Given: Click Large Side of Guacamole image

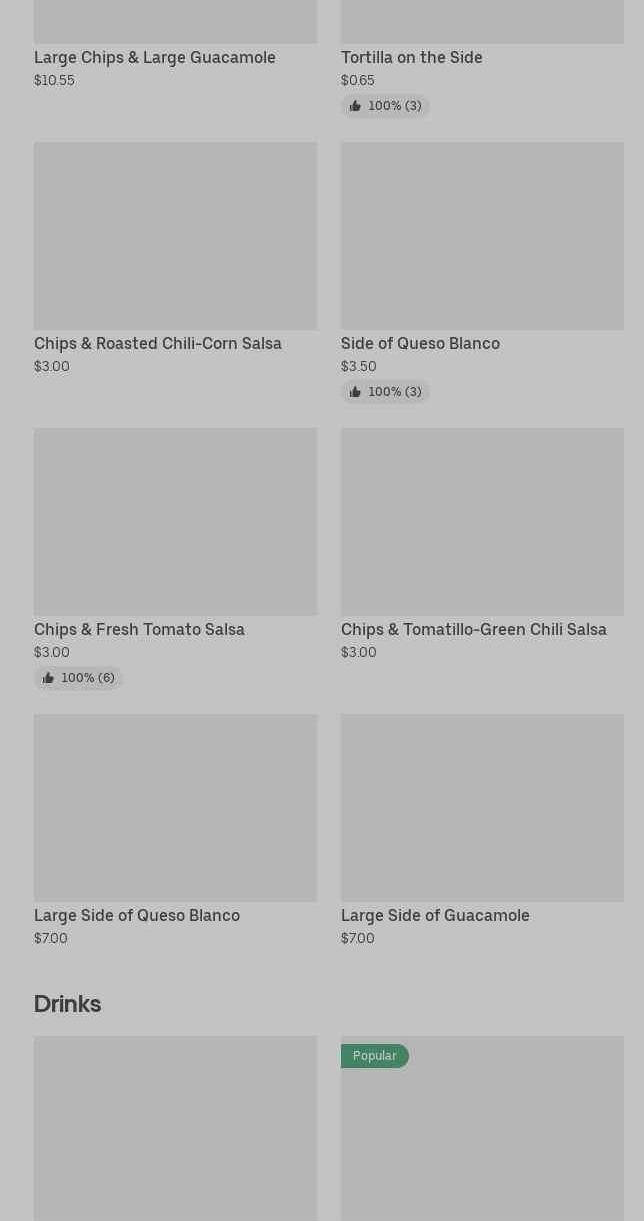Looking at the screenshot, I should tap(482, 808).
